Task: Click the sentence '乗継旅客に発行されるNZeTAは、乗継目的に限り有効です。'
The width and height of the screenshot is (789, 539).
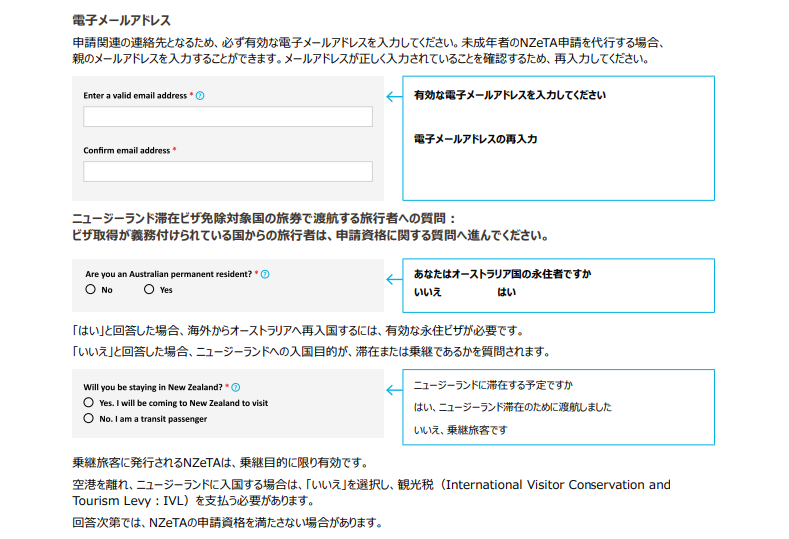Action: point(222,463)
